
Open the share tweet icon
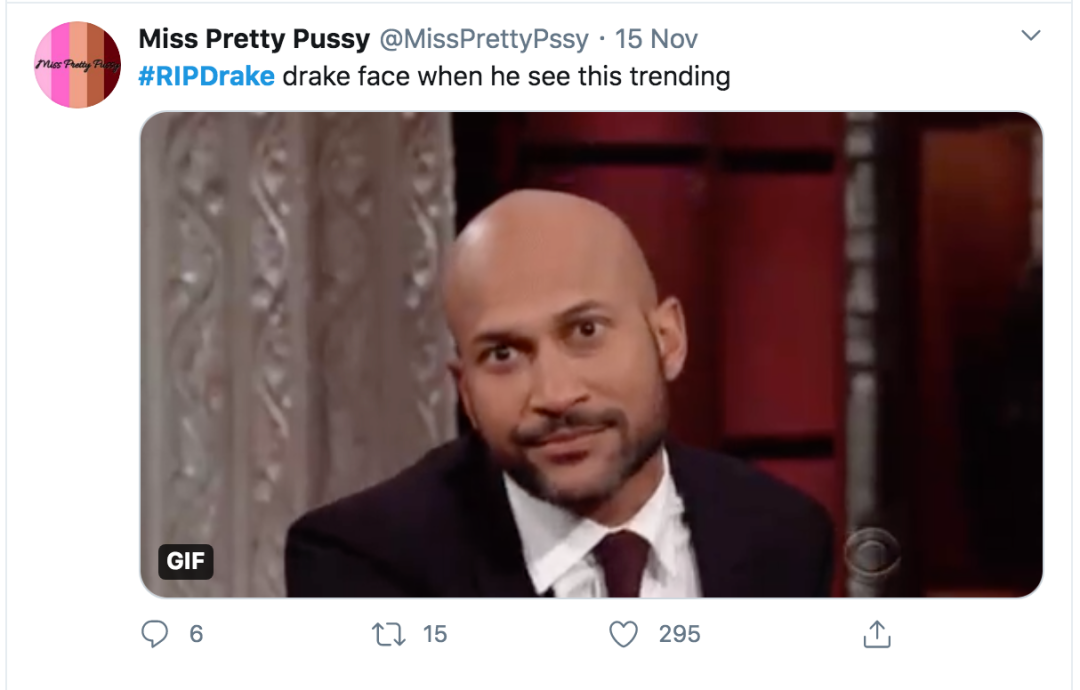tap(876, 634)
